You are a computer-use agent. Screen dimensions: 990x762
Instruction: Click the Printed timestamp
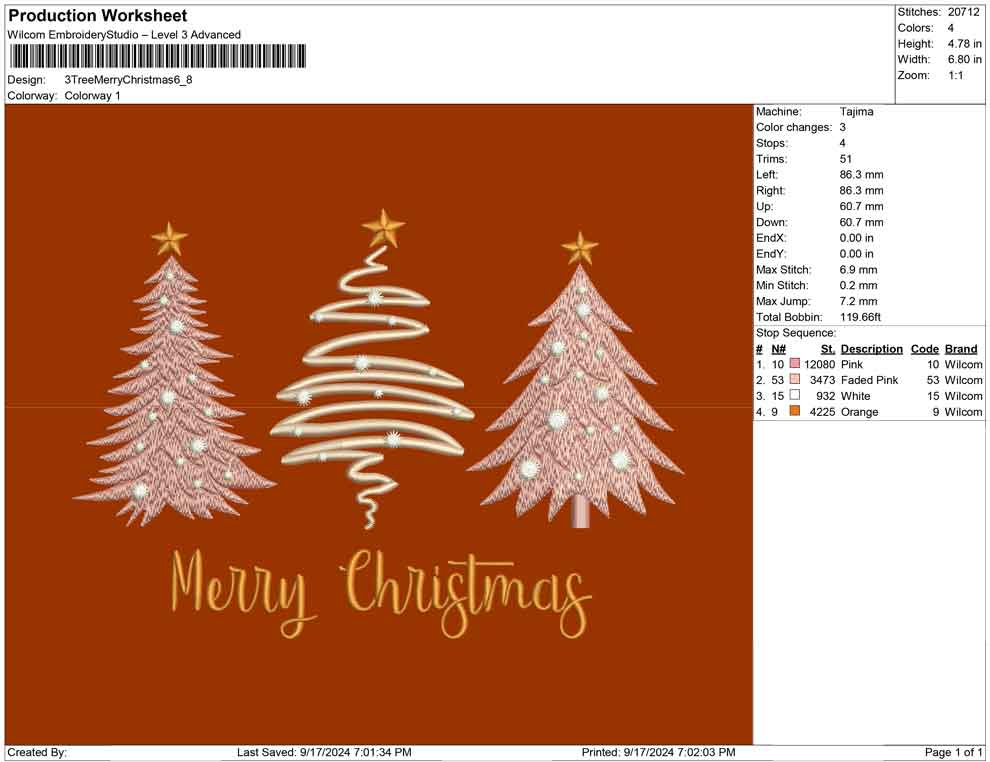tap(659, 752)
